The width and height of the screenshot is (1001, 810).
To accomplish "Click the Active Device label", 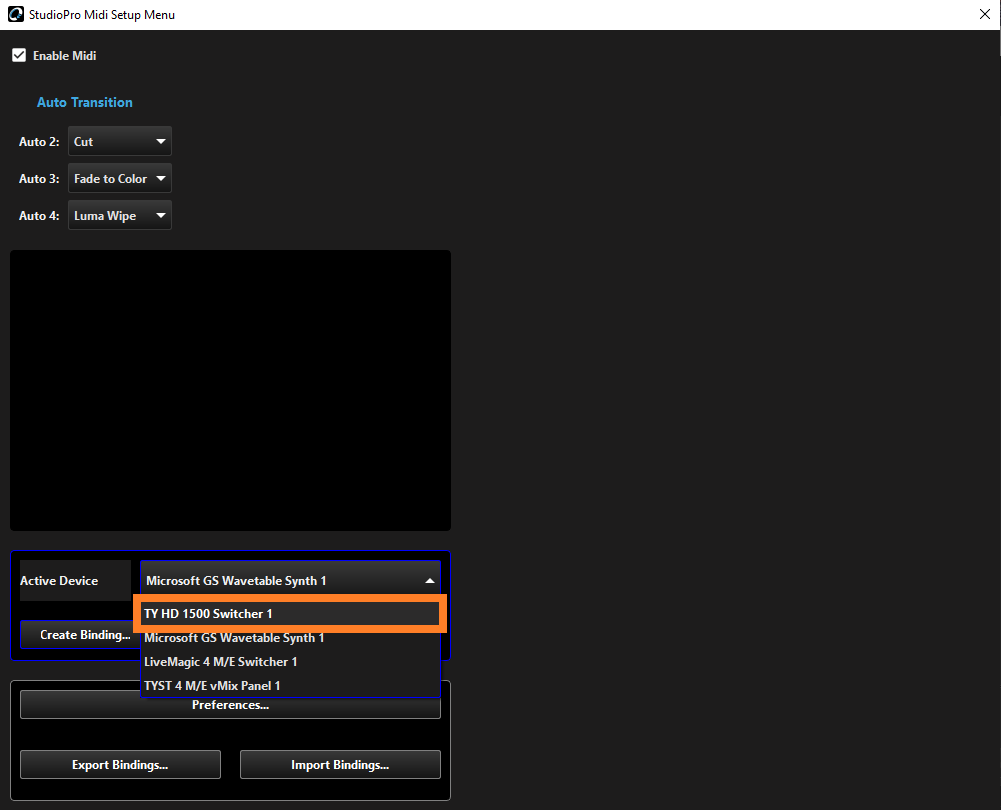I will click(x=59, y=581).
